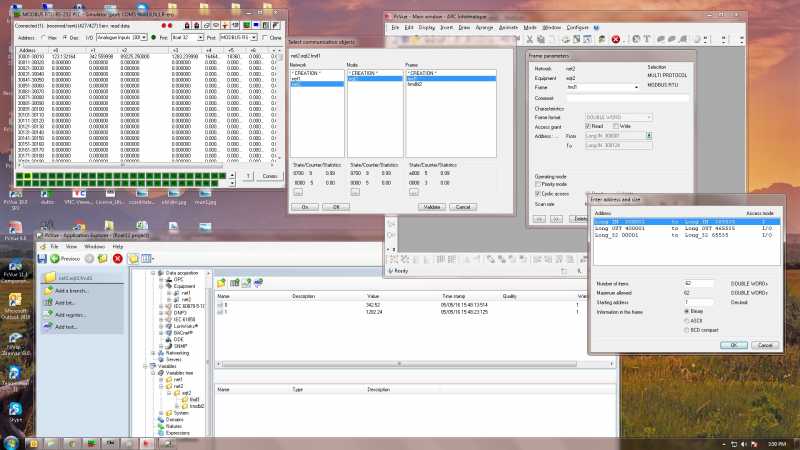This screenshot has width=800, height=450.
Task: Click Cancel in Enter address and size dialog
Action: pyautogui.click(x=765, y=345)
